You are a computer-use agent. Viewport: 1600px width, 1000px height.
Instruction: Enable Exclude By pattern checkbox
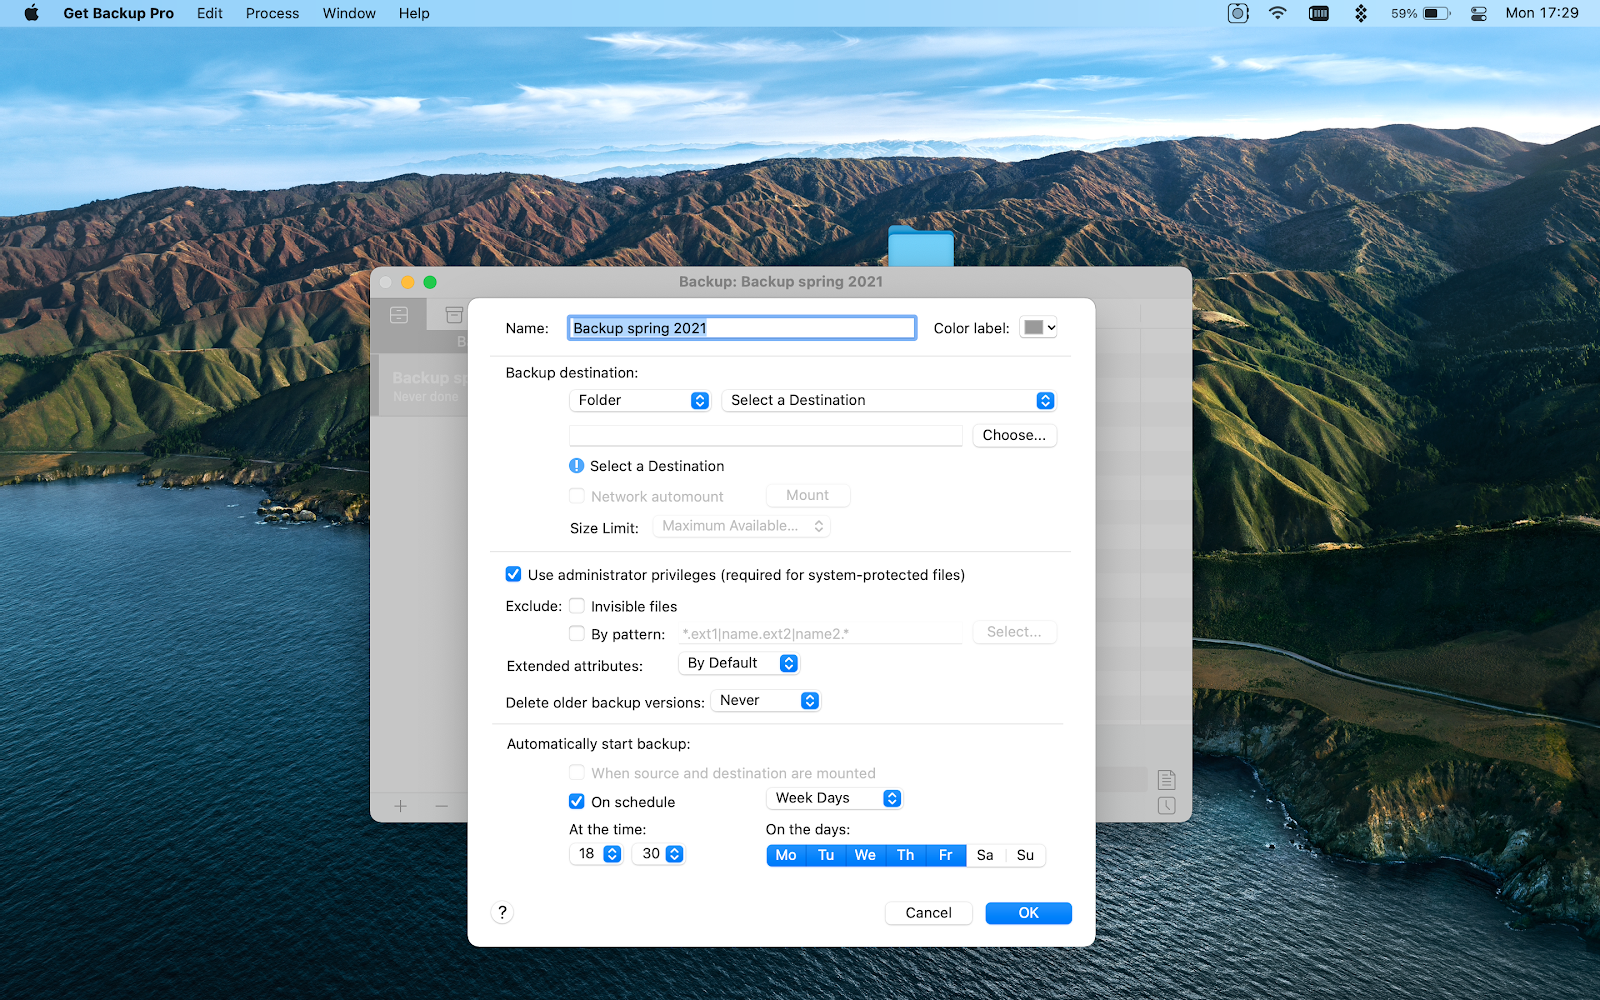click(x=577, y=633)
